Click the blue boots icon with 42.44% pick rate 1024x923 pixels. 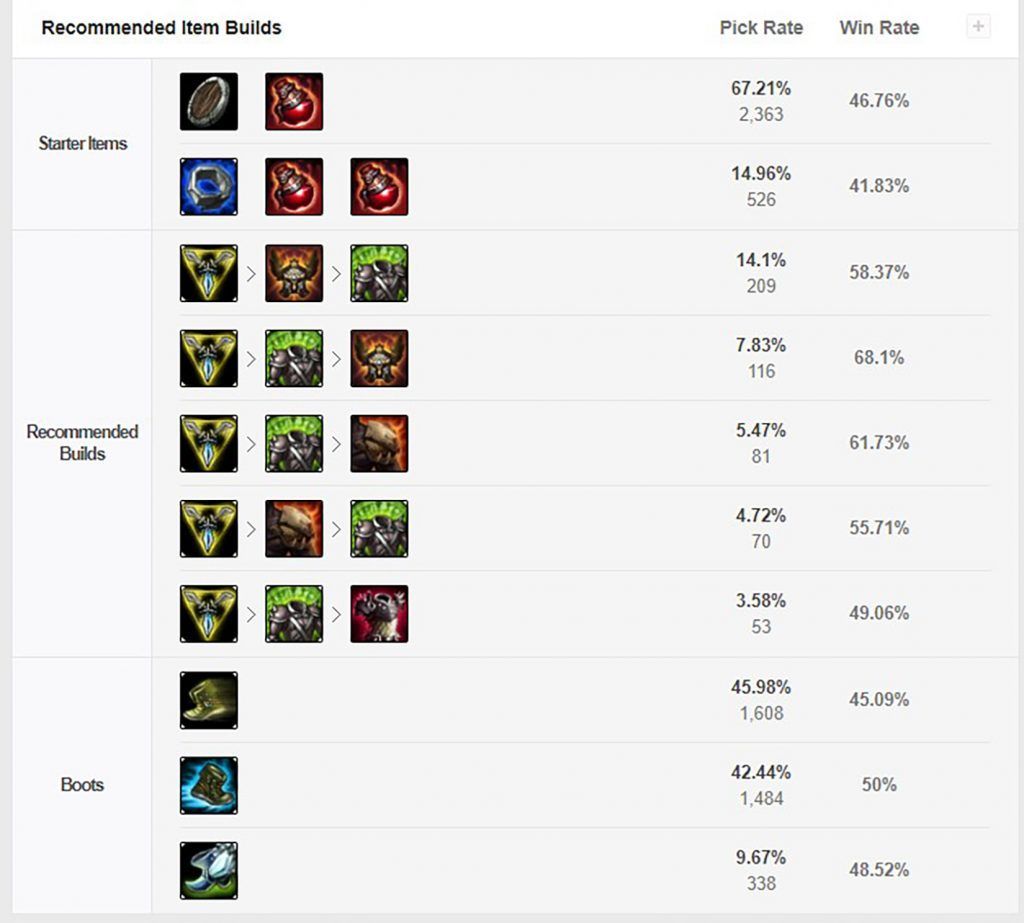coord(209,785)
